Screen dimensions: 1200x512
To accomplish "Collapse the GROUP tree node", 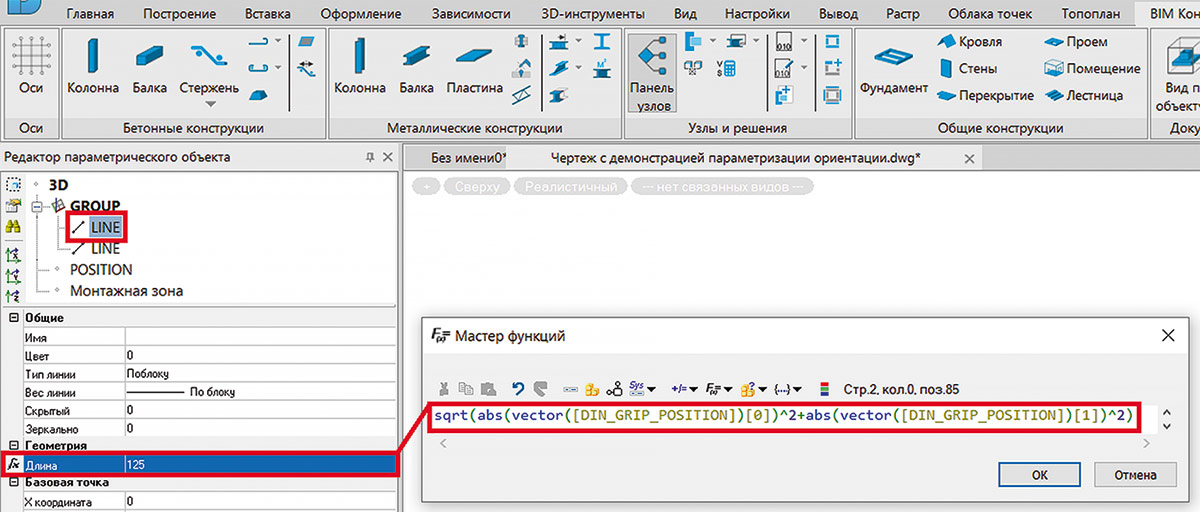I will pos(39,207).
